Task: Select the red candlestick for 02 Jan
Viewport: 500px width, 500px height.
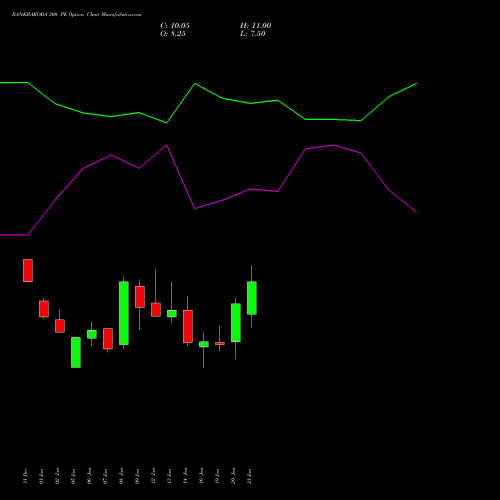Action: point(60,326)
